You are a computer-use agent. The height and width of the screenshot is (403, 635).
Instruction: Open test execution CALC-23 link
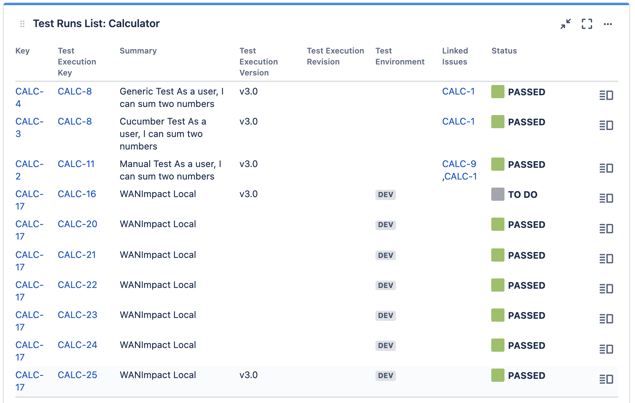point(77,315)
